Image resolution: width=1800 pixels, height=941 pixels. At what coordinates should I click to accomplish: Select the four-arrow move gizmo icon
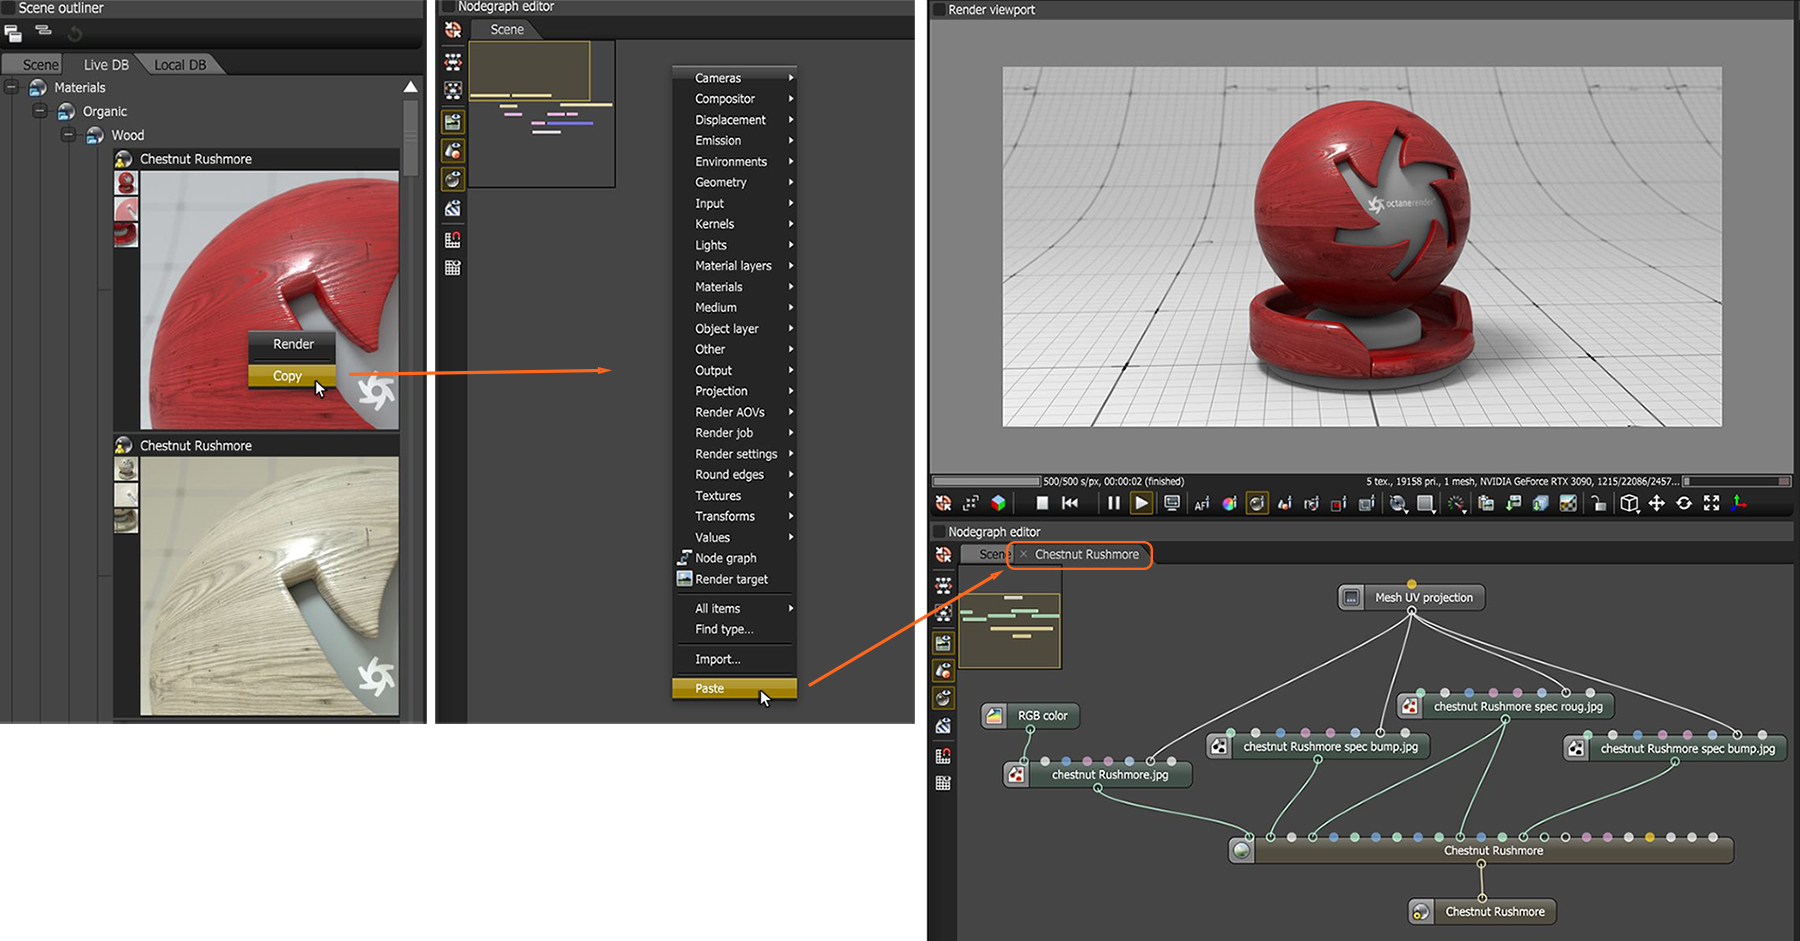click(1657, 503)
